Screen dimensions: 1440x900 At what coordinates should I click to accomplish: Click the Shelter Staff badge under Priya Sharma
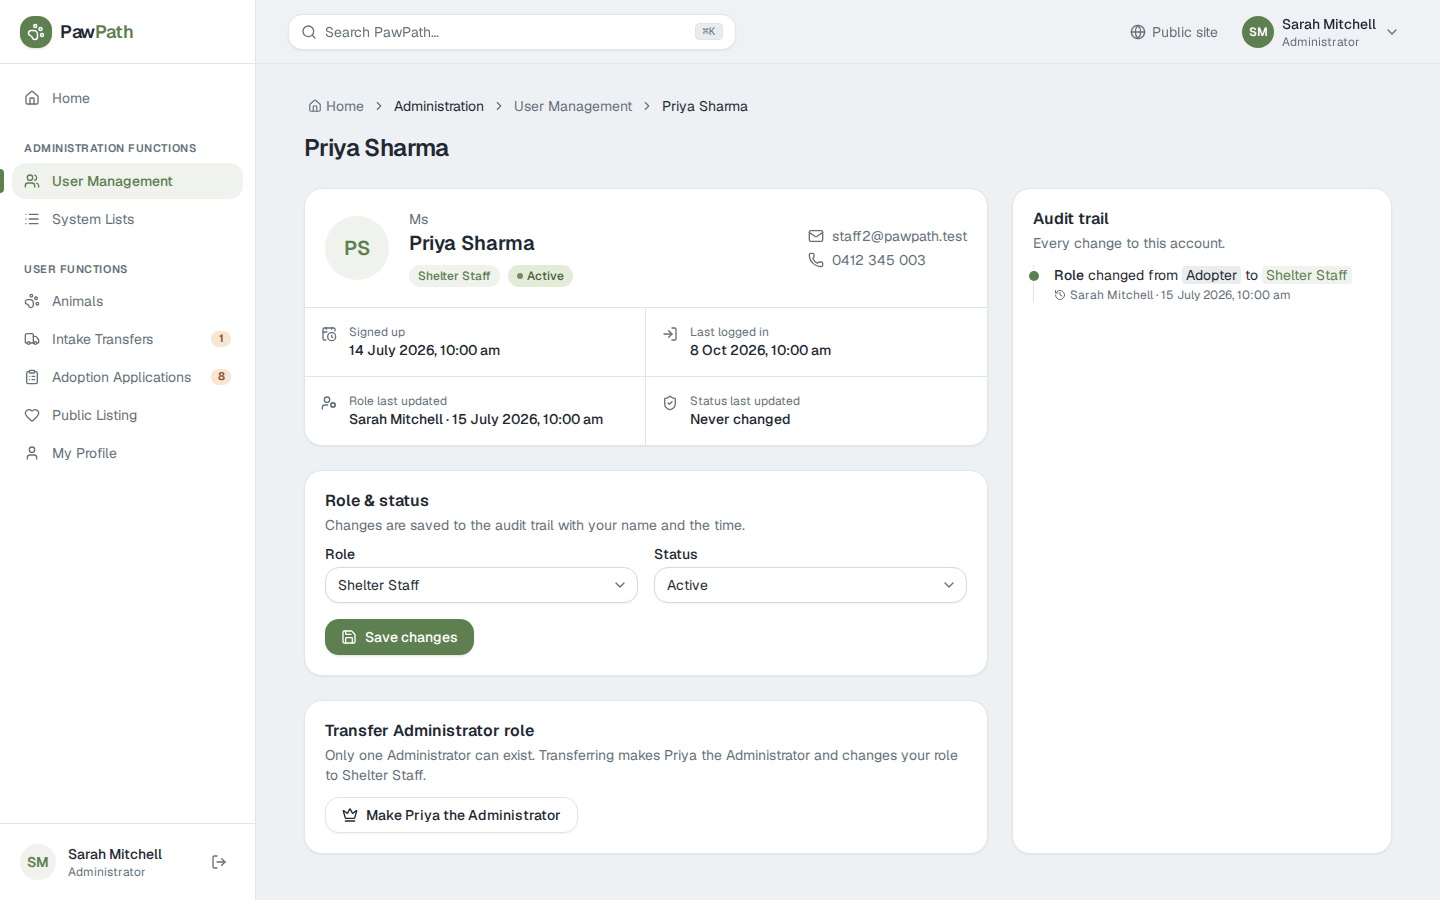(x=454, y=276)
